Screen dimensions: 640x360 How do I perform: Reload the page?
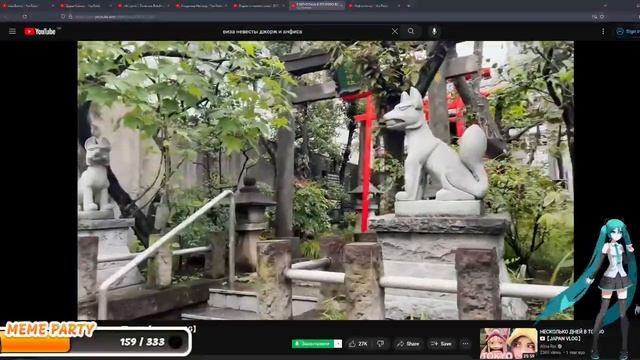[24, 17]
